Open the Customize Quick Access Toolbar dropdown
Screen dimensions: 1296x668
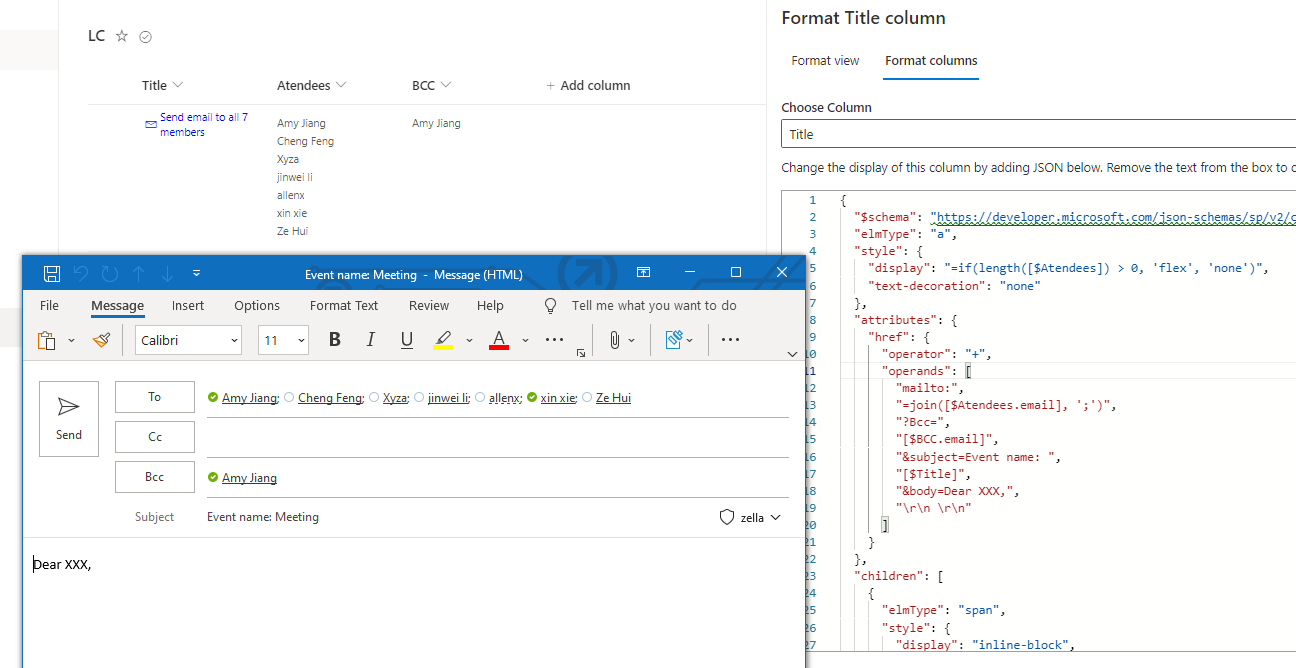point(196,273)
